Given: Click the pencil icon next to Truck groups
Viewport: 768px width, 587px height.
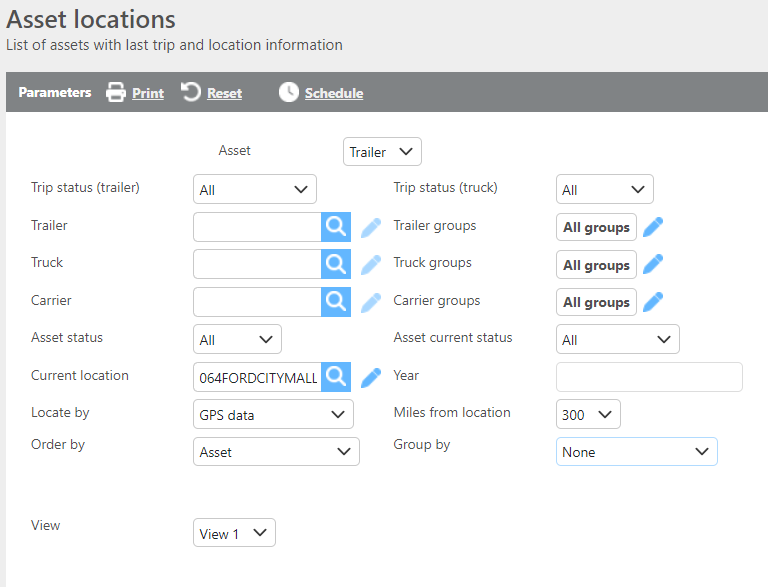Looking at the screenshot, I should pos(653,264).
